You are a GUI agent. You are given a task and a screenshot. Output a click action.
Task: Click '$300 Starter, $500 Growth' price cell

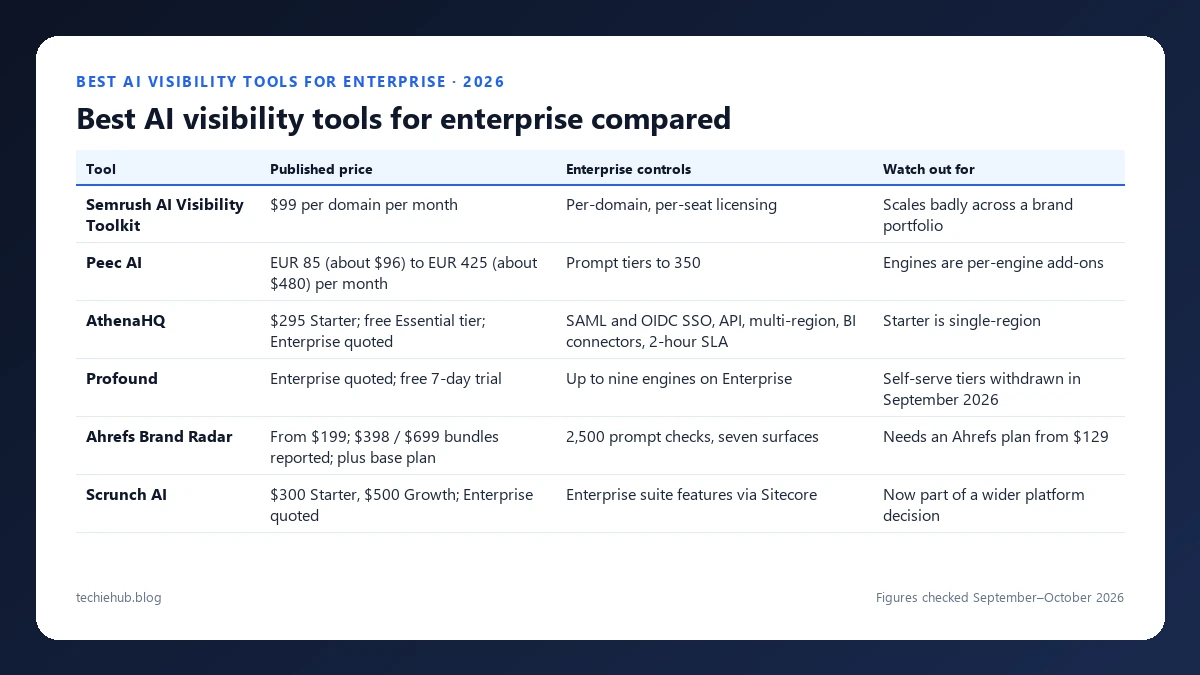[402, 505]
